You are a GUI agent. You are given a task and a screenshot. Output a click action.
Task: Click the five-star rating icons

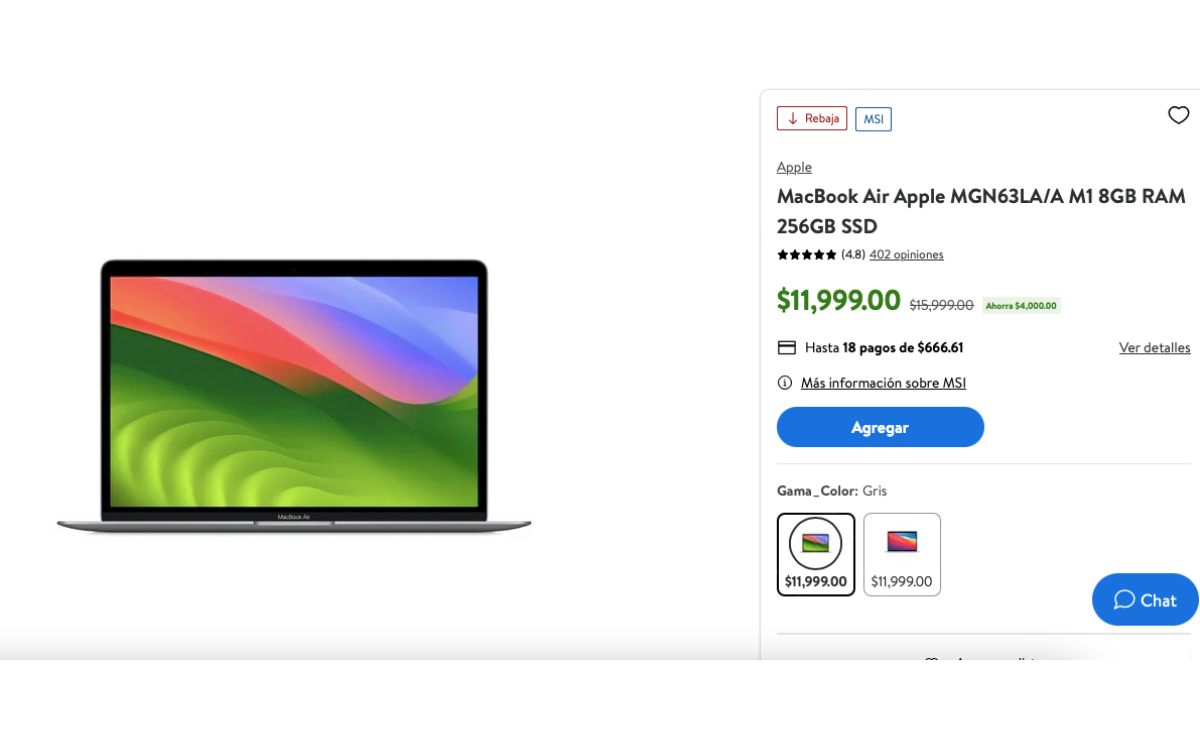(807, 255)
